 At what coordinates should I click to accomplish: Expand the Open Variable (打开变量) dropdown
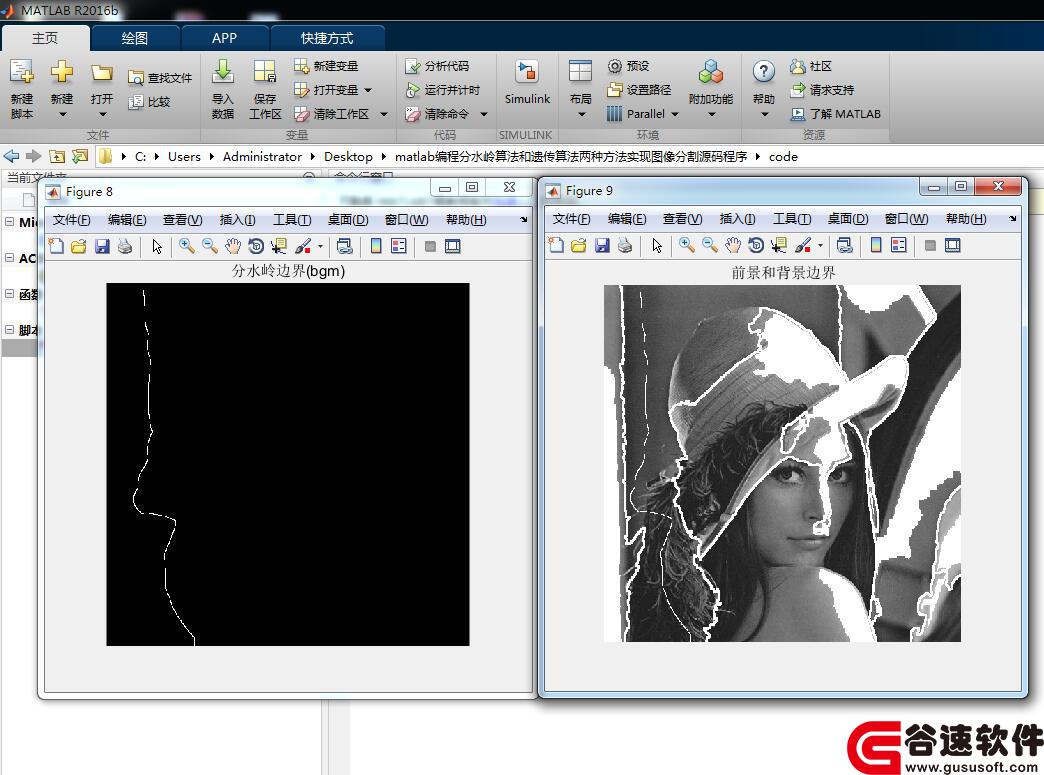pyautogui.click(x=368, y=90)
